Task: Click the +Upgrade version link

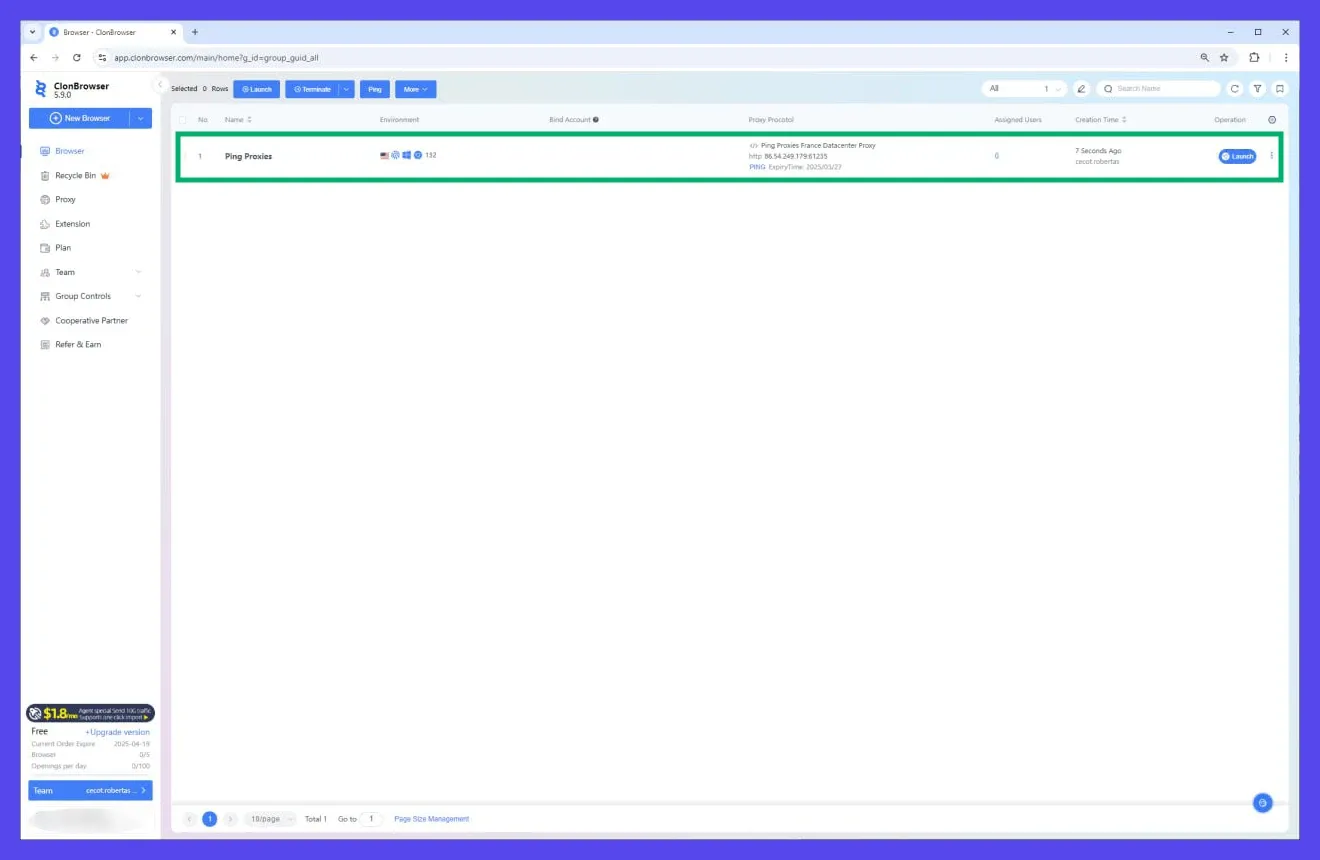Action: pyautogui.click(x=117, y=732)
